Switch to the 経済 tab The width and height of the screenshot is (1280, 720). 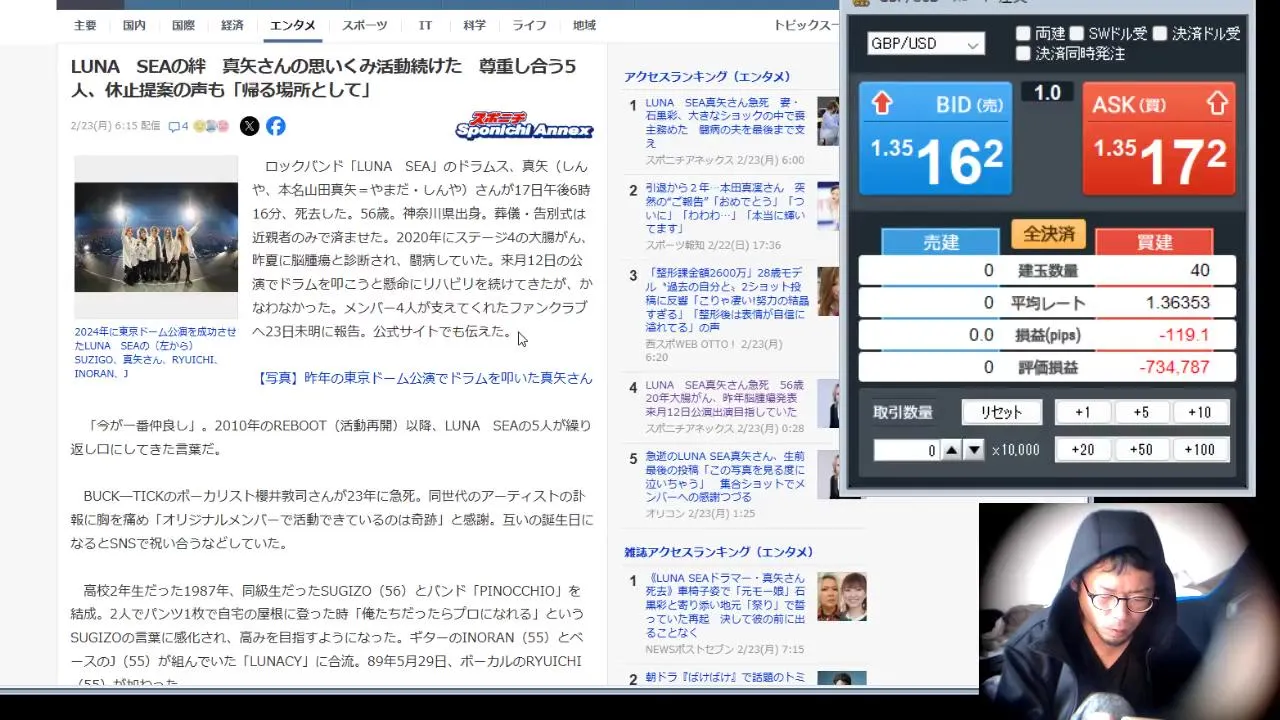(x=232, y=25)
